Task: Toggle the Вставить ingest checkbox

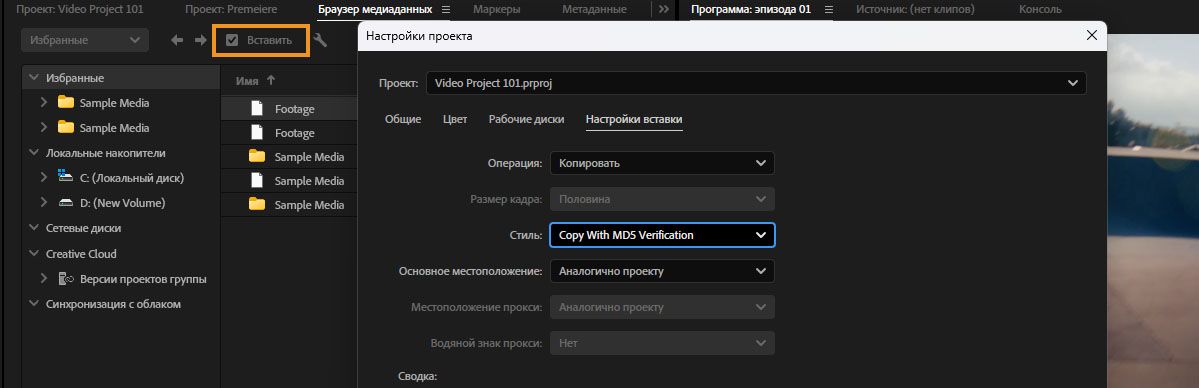Action: coord(232,41)
